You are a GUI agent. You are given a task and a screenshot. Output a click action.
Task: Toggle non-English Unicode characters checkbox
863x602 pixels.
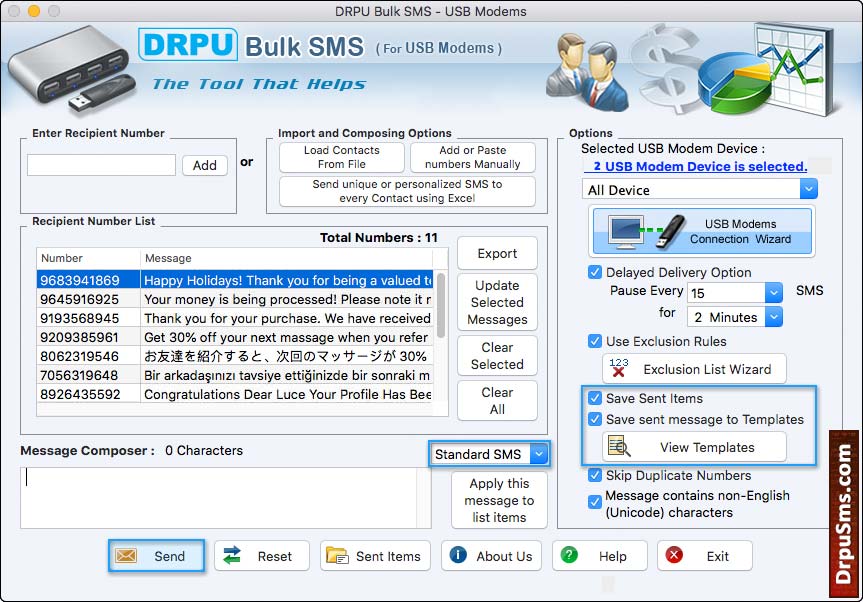[594, 502]
